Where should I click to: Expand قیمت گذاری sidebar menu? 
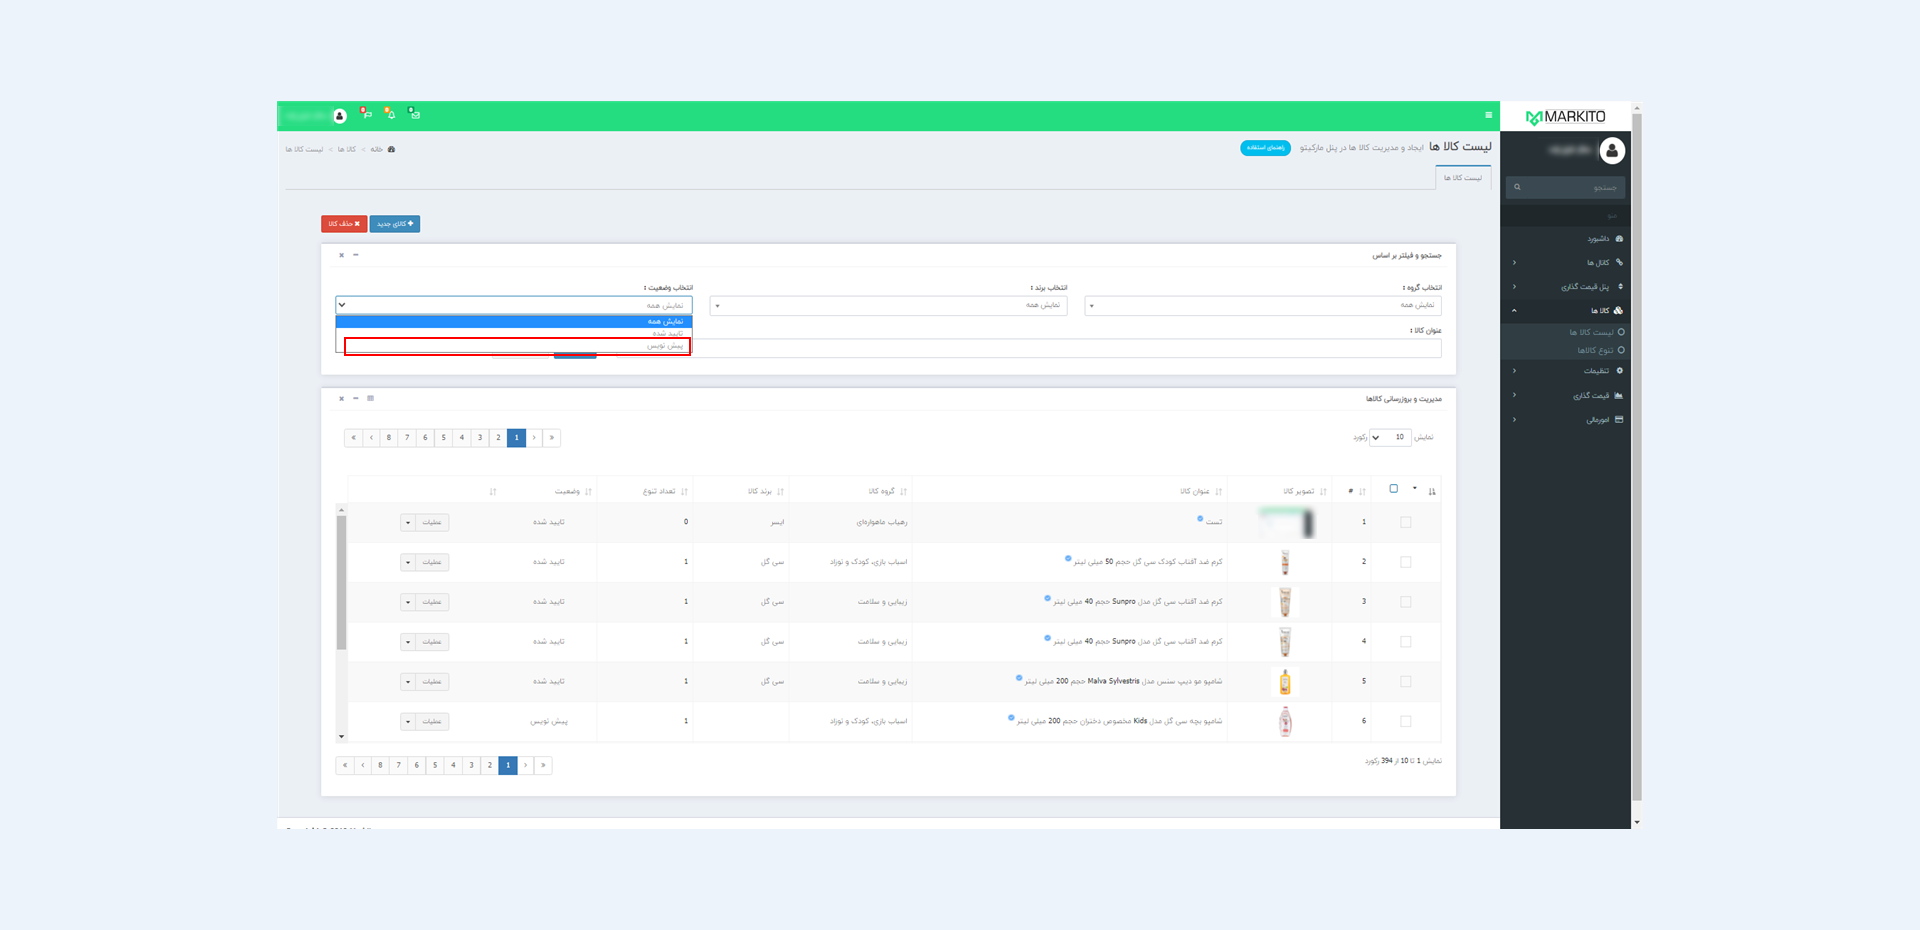(1566, 395)
